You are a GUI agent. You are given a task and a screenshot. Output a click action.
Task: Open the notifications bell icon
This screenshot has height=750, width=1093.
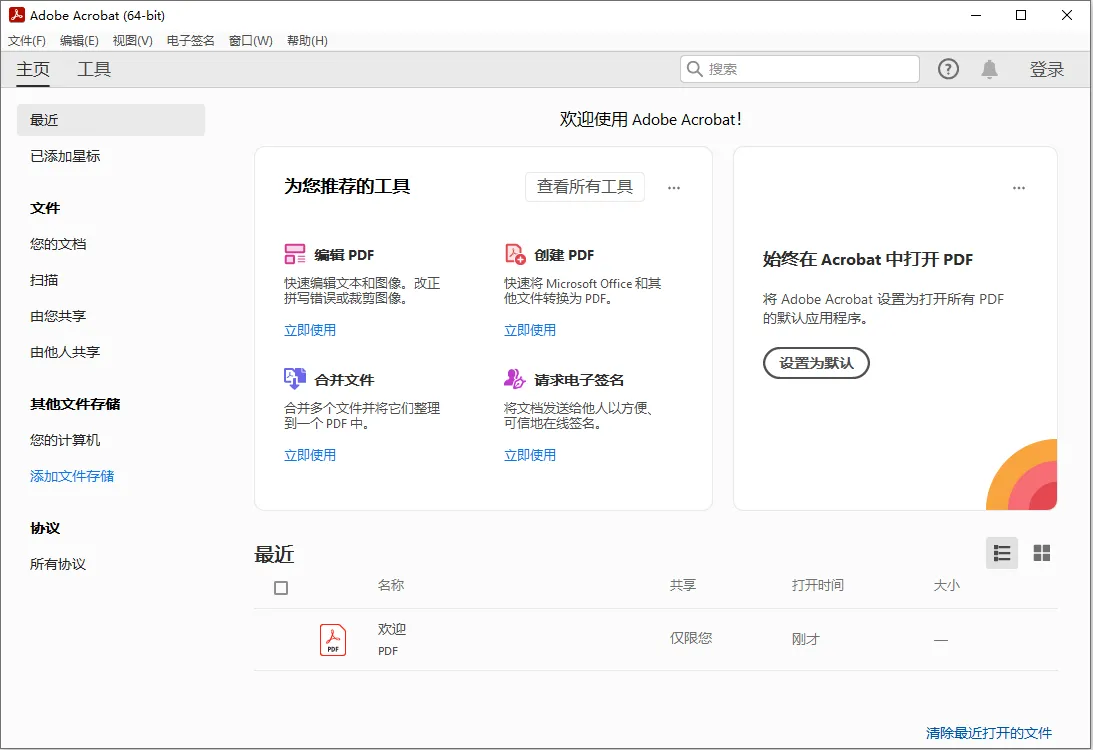989,69
